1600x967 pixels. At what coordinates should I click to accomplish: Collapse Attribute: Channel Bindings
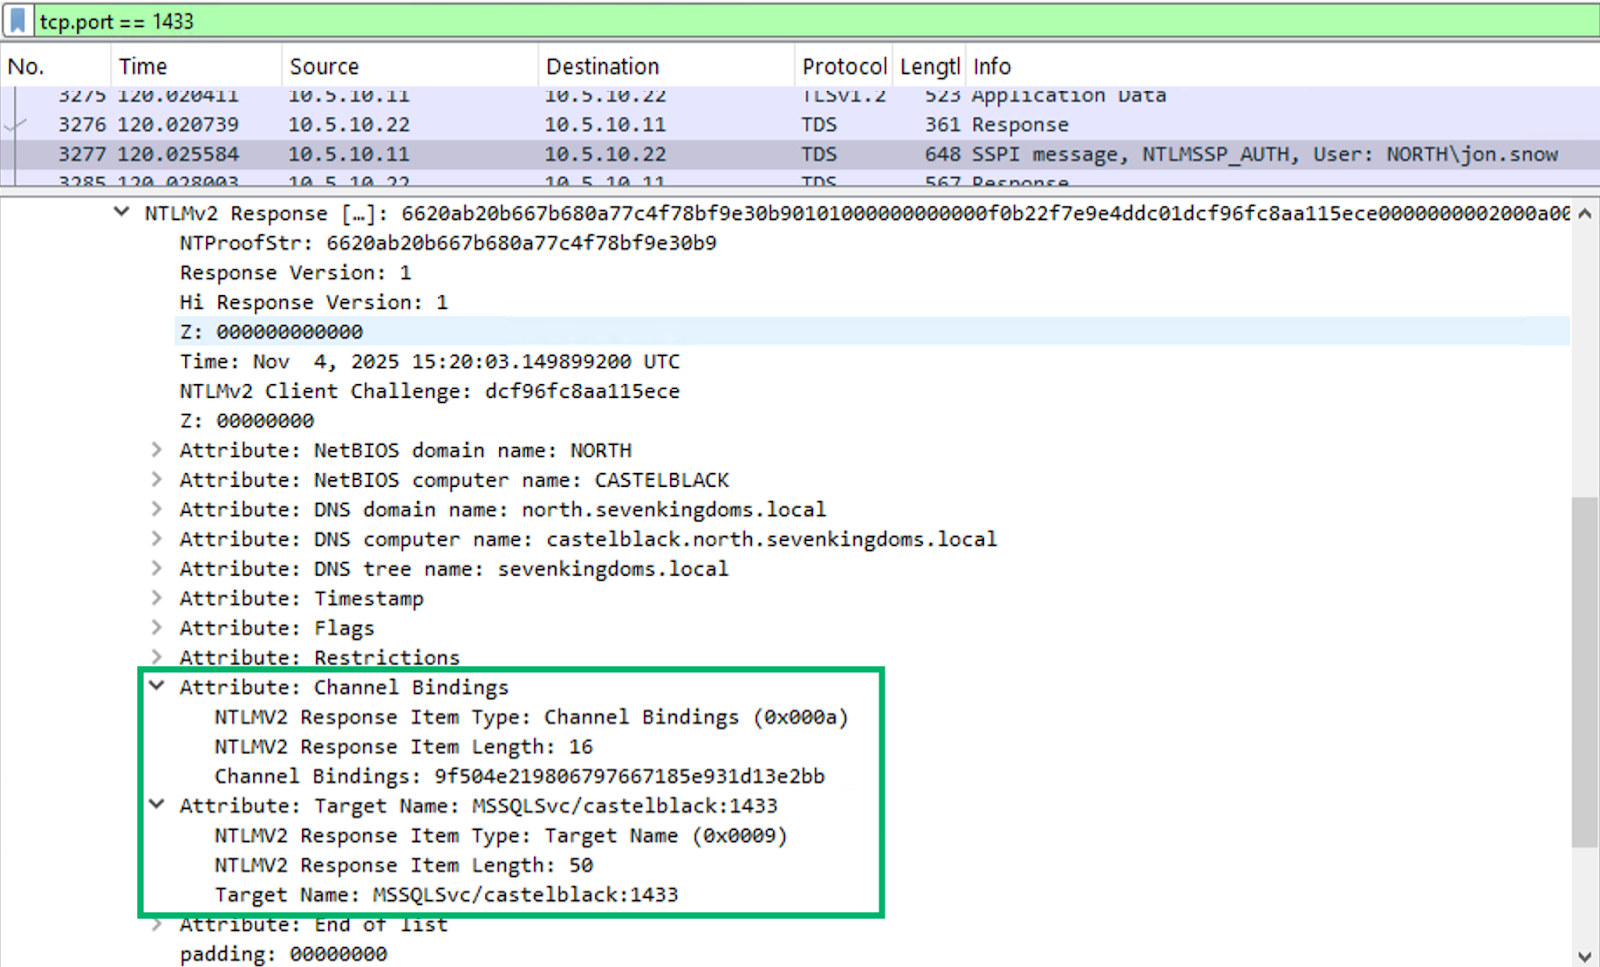pyautogui.click(x=156, y=687)
